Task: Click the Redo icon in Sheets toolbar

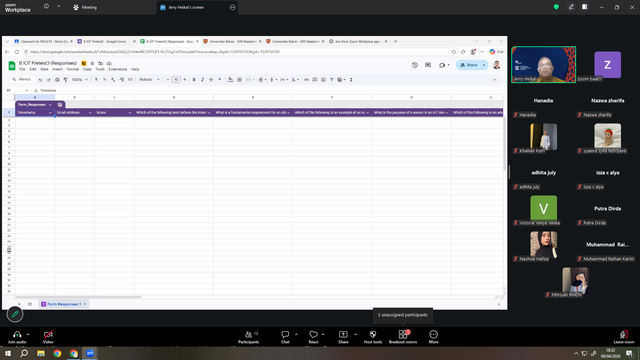Action: [49, 80]
